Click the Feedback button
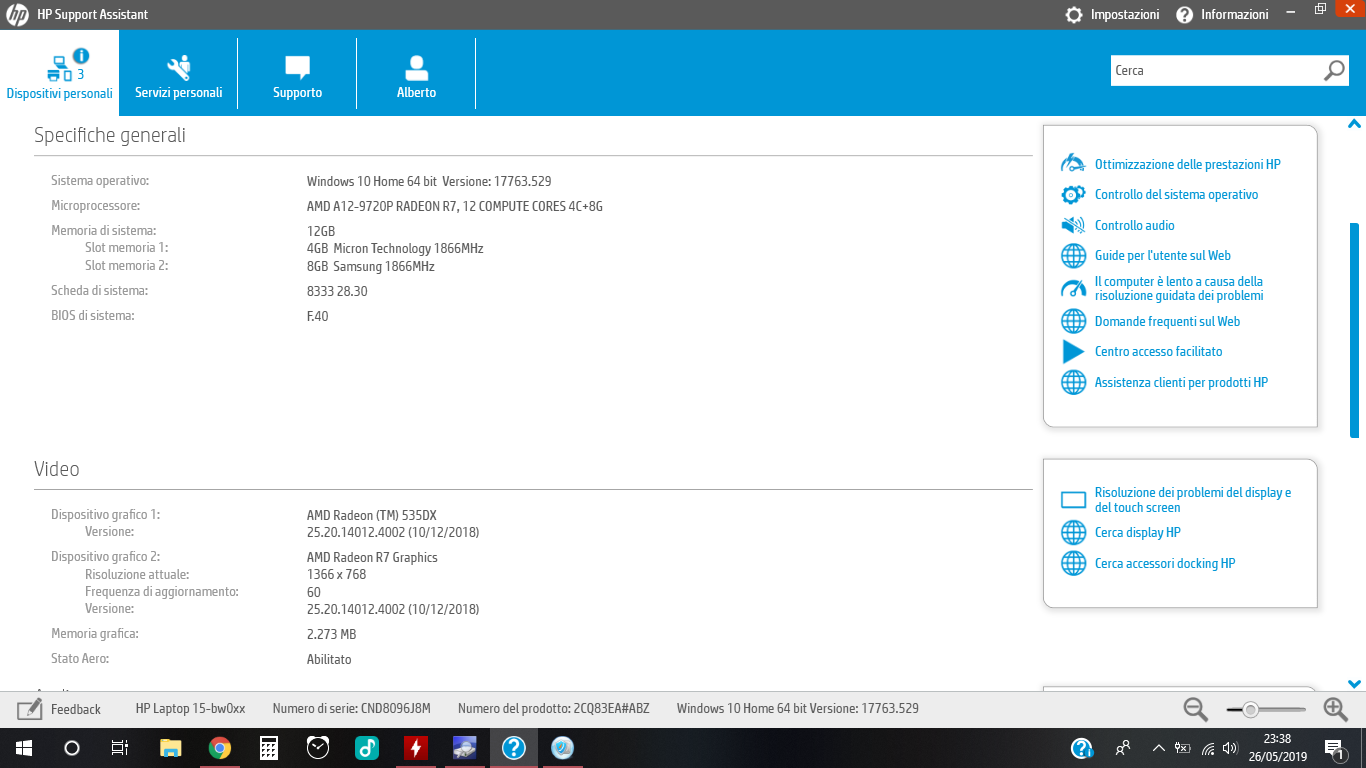 pyautogui.click(x=60, y=709)
